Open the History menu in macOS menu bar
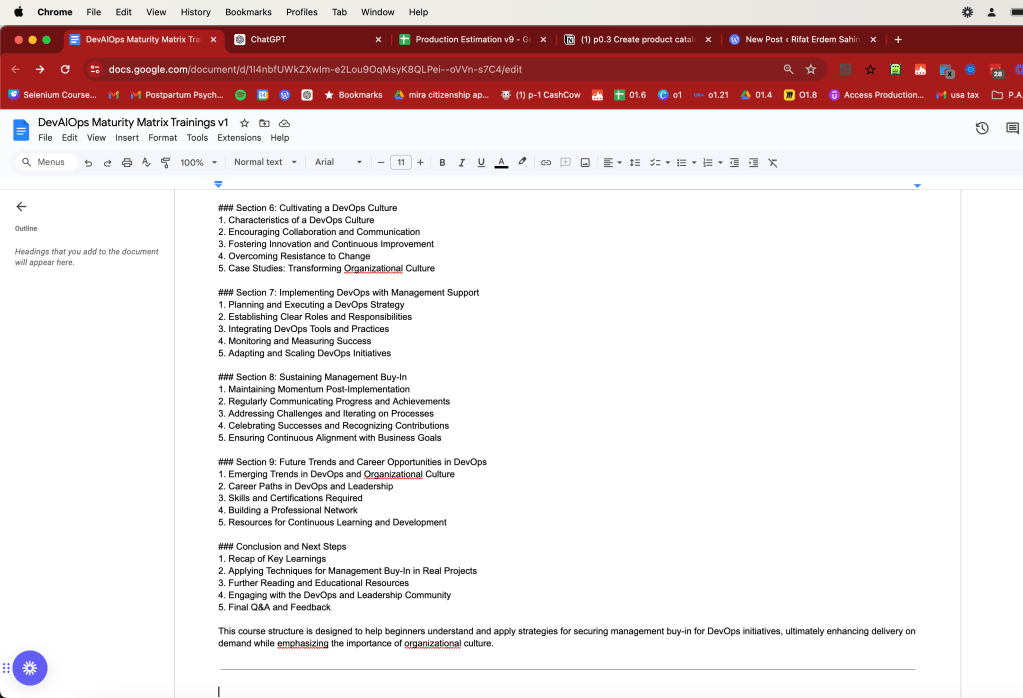 click(196, 12)
